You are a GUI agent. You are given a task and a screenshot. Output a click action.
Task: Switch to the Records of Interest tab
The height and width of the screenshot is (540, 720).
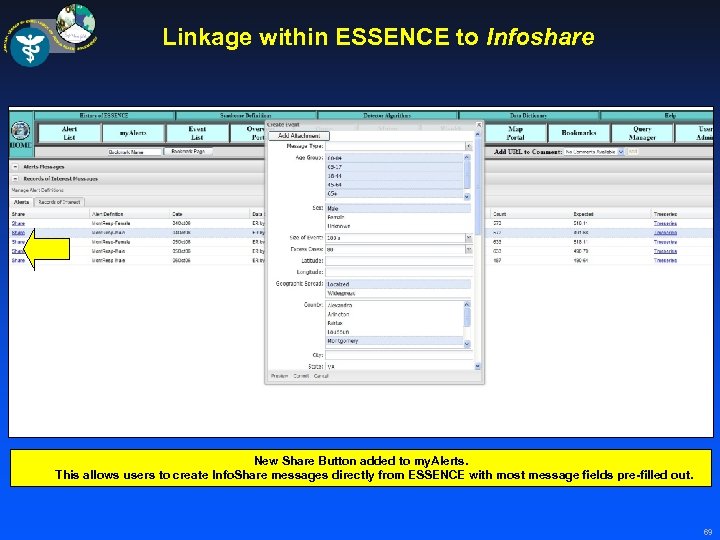[x=59, y=202]
